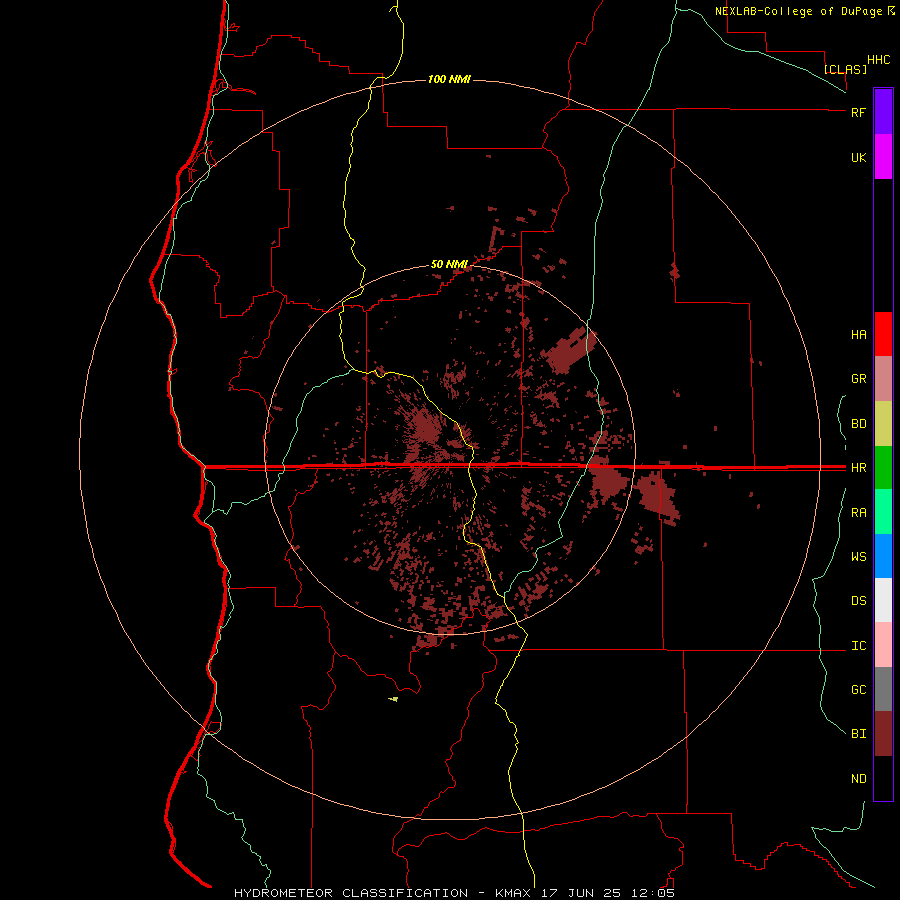Viewport: 900px width, 900px height.
Task: Click the DS legend label
Action: click(x=858, y=601)
